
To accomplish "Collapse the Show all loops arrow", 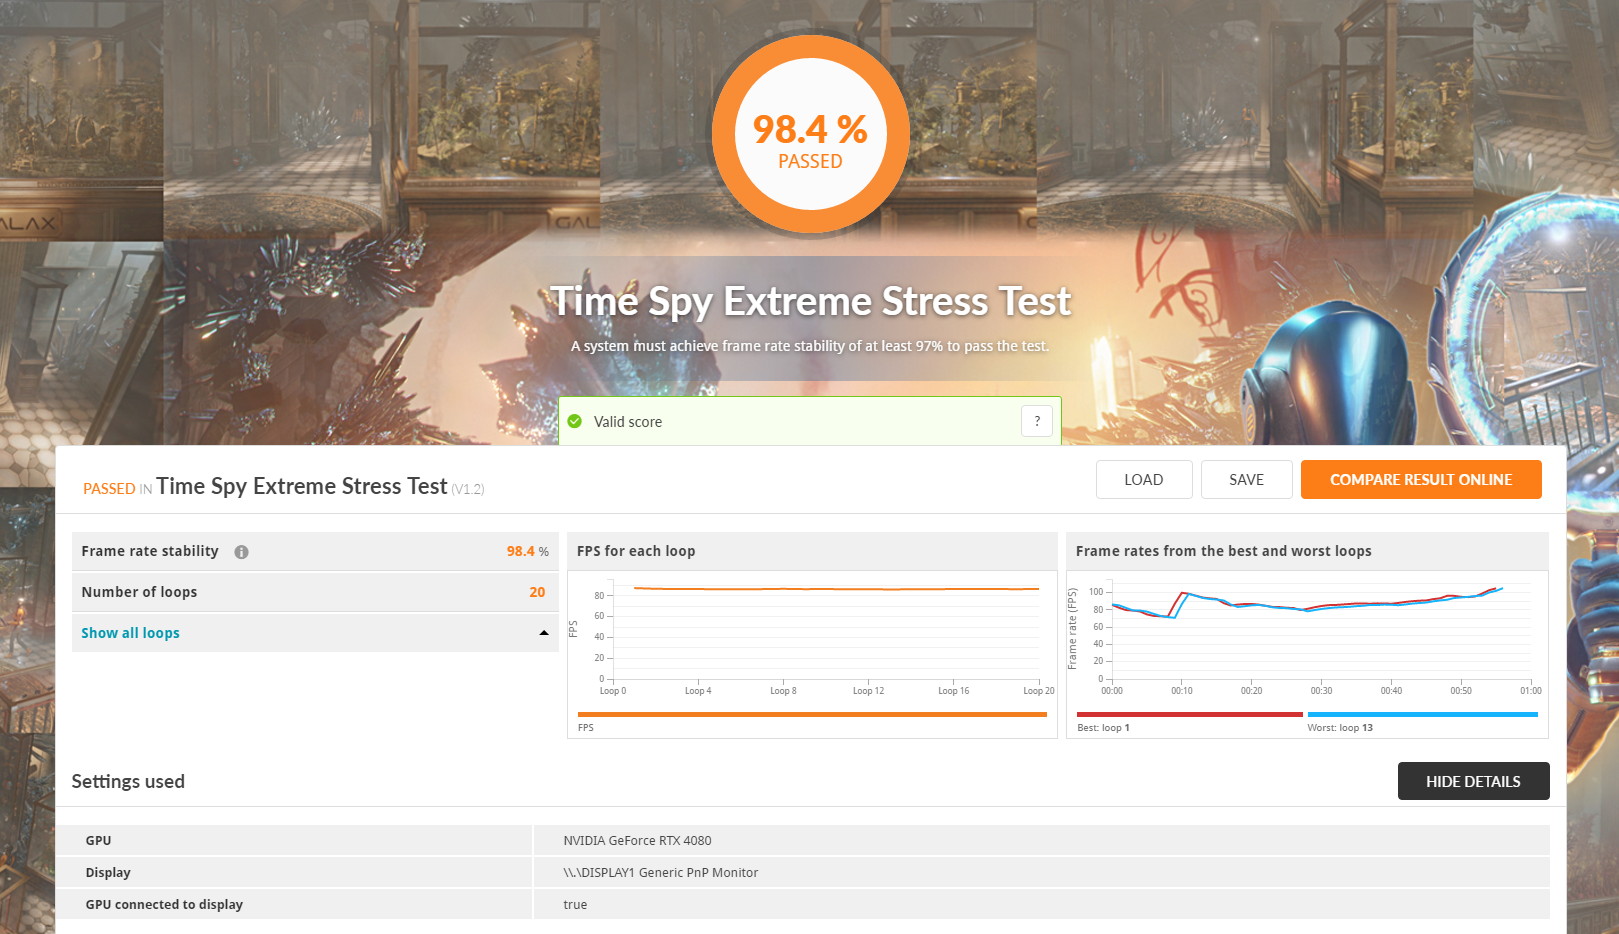I will (544, 633).
